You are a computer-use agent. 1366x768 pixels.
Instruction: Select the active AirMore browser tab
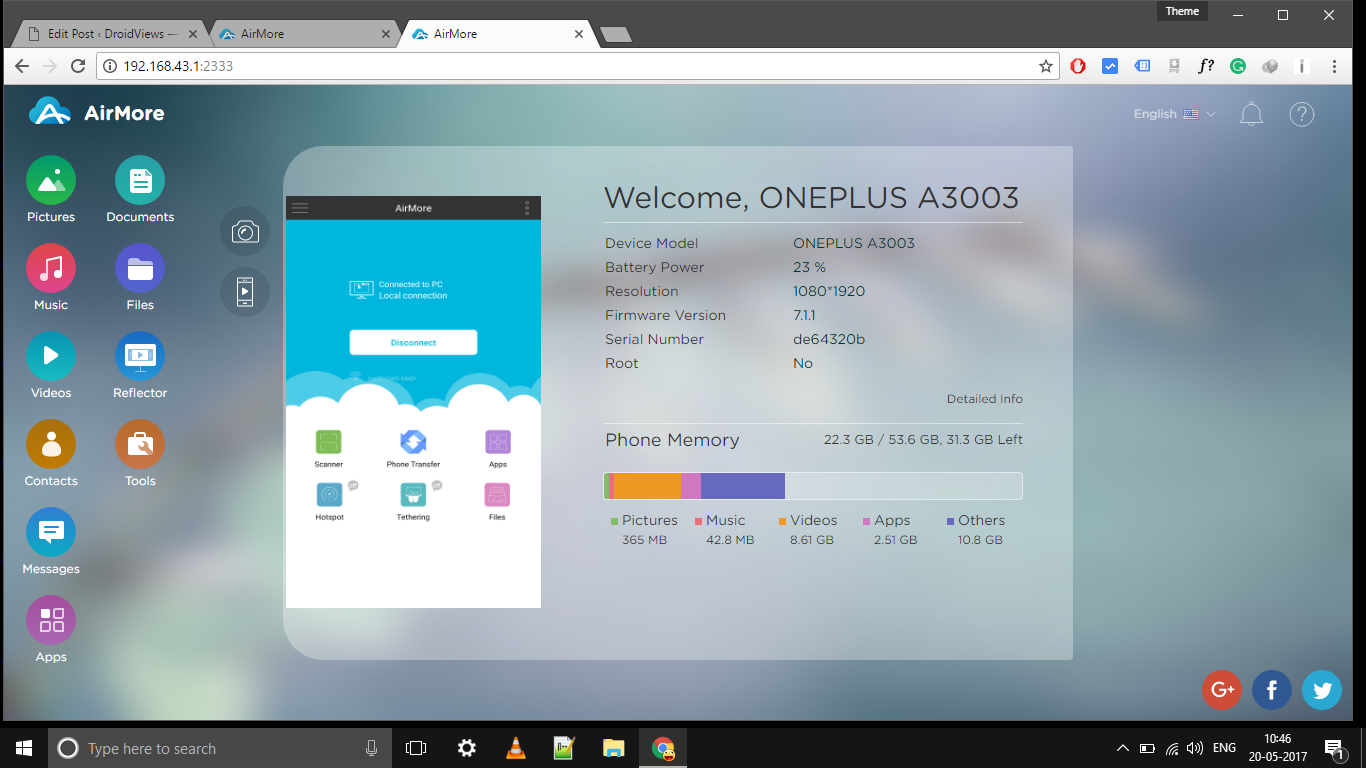point(498,33)
